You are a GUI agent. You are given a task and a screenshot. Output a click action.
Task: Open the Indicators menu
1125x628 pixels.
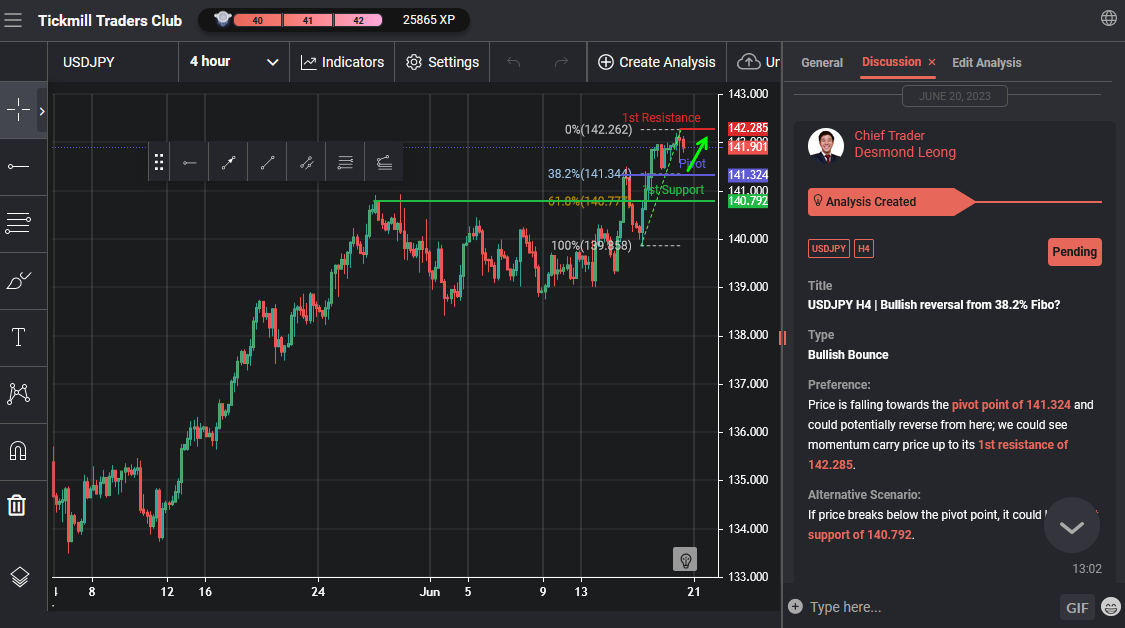pyautogui.click(x=342, y=62)
